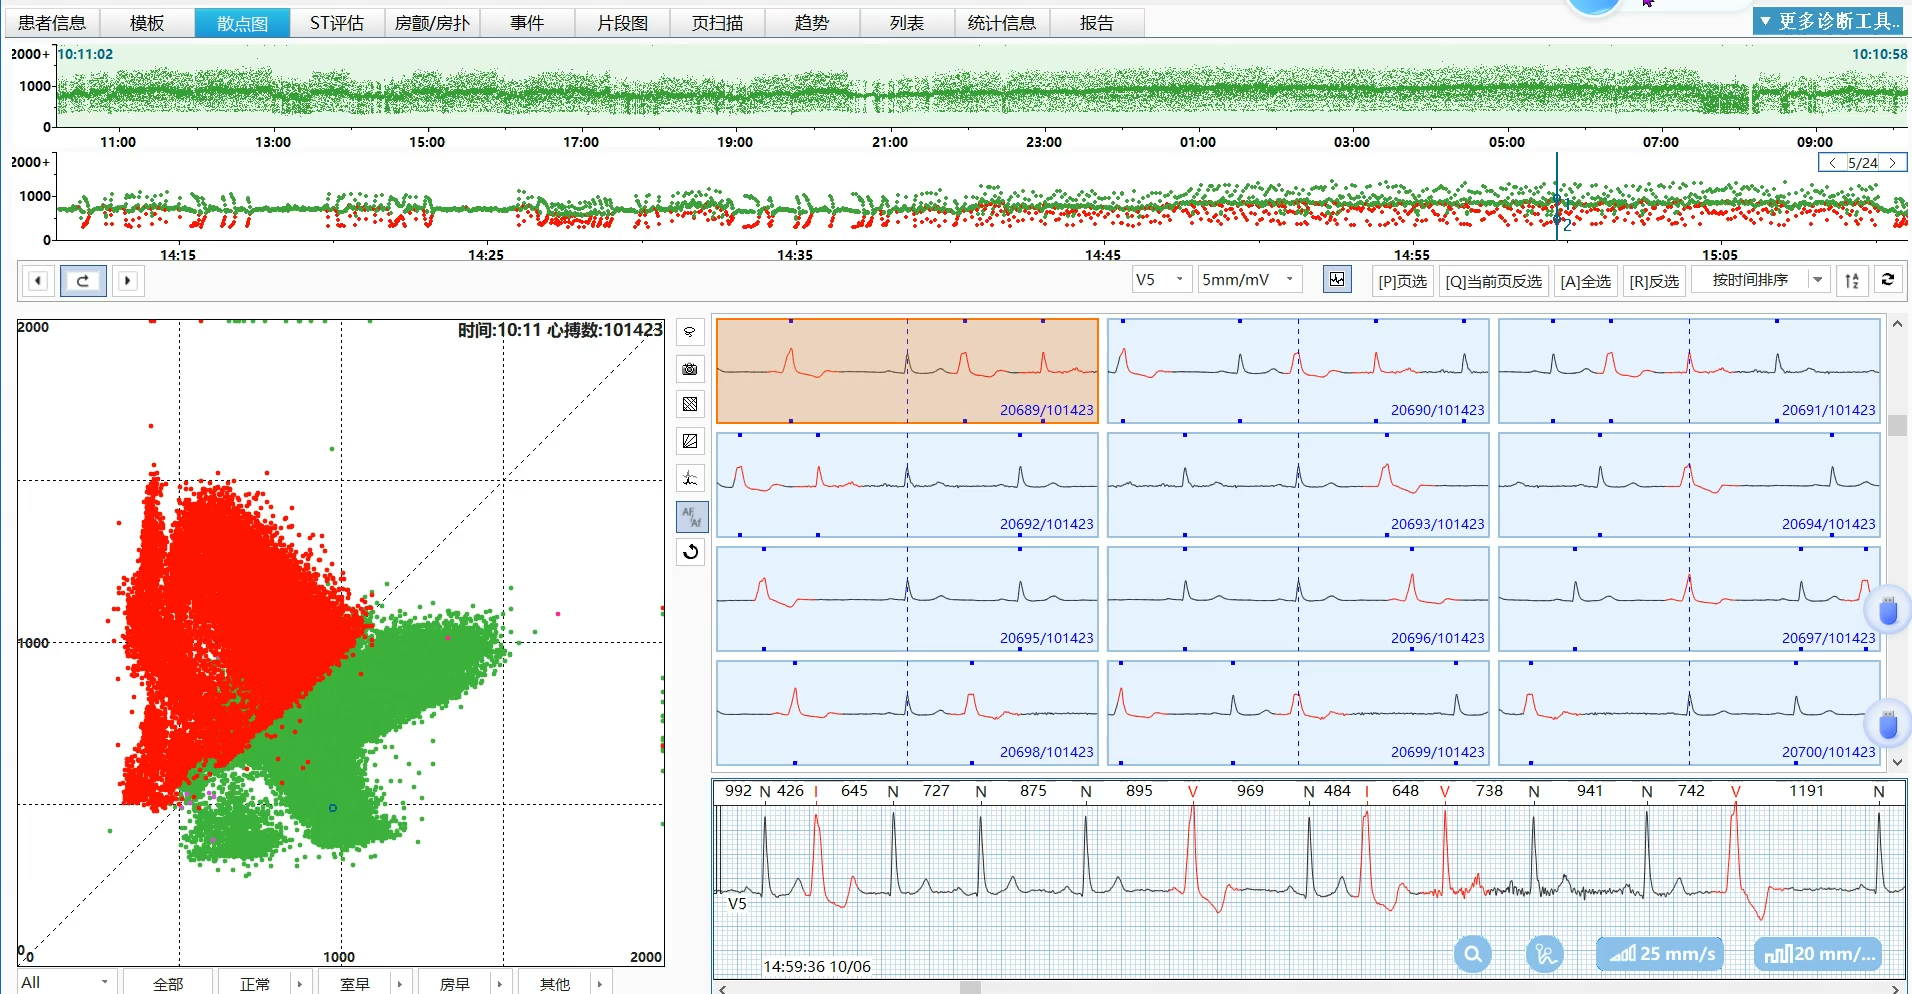Image resolution: width=1912 pixels, height=994 pixels.
Task: Click the 全部 category button
Action: pos(167,984)
